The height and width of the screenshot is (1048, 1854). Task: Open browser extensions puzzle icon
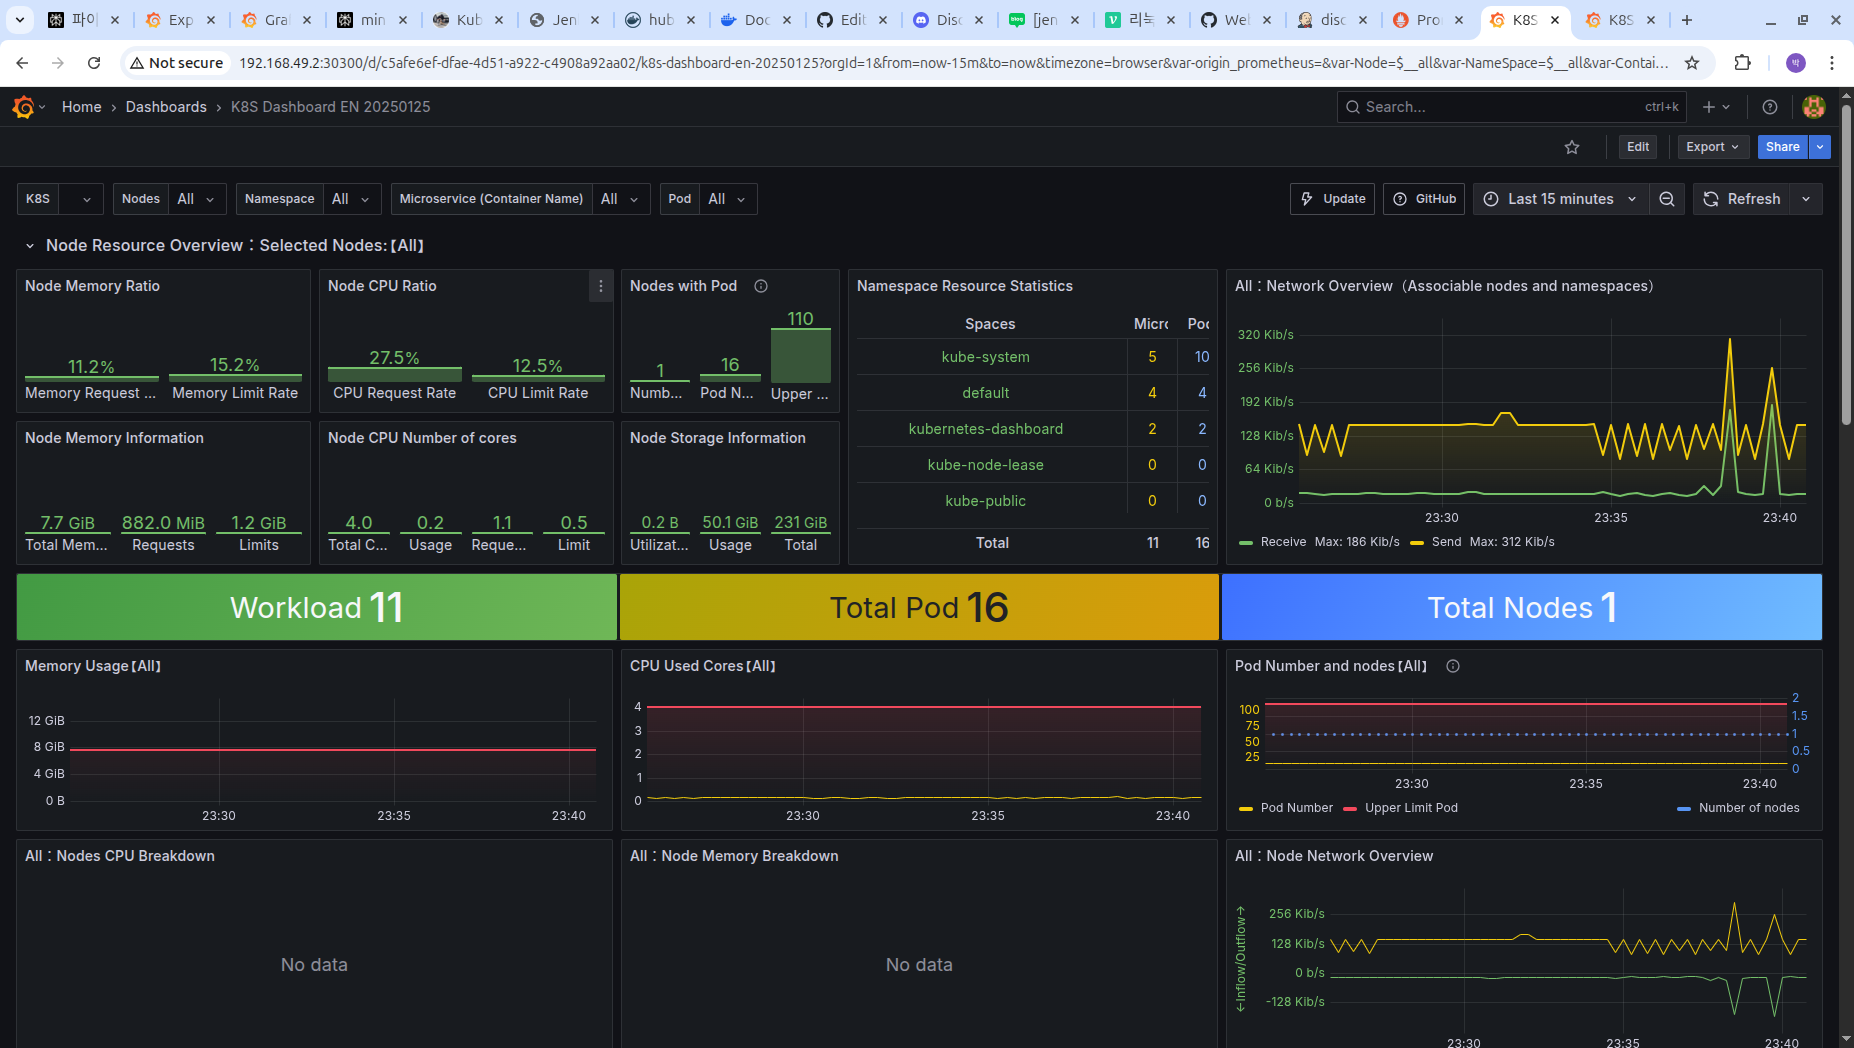1743,63
